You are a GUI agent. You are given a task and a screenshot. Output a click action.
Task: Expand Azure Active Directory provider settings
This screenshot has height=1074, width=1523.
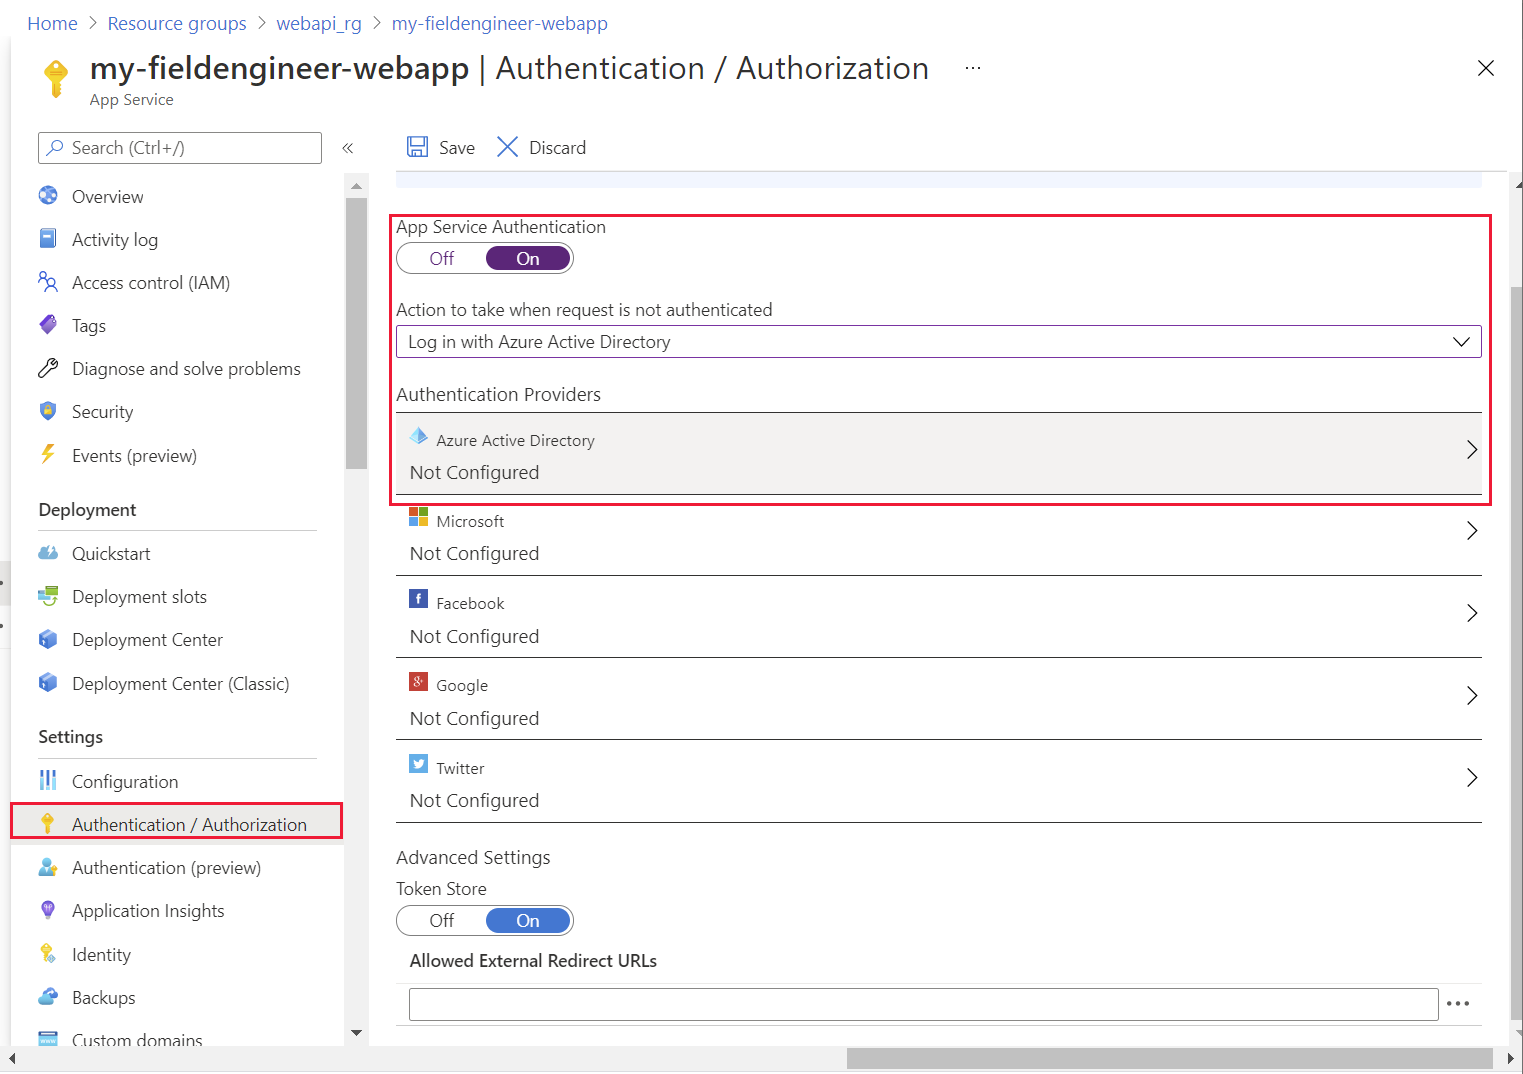(x=939, y=454)
